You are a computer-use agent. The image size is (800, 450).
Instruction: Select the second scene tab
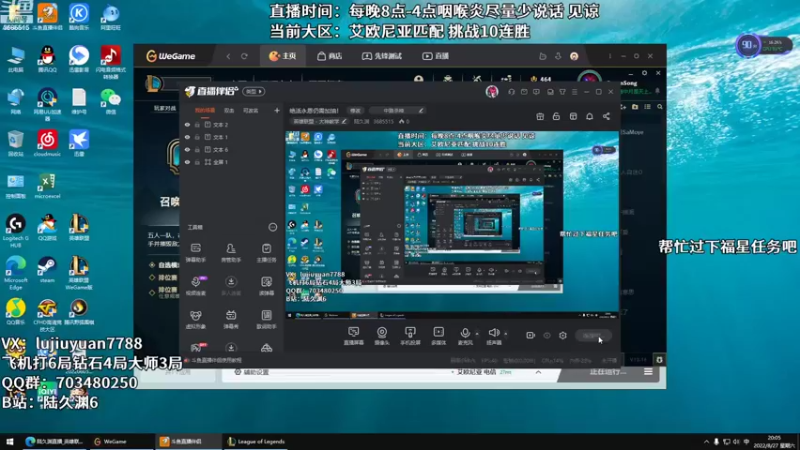(229, 110)
